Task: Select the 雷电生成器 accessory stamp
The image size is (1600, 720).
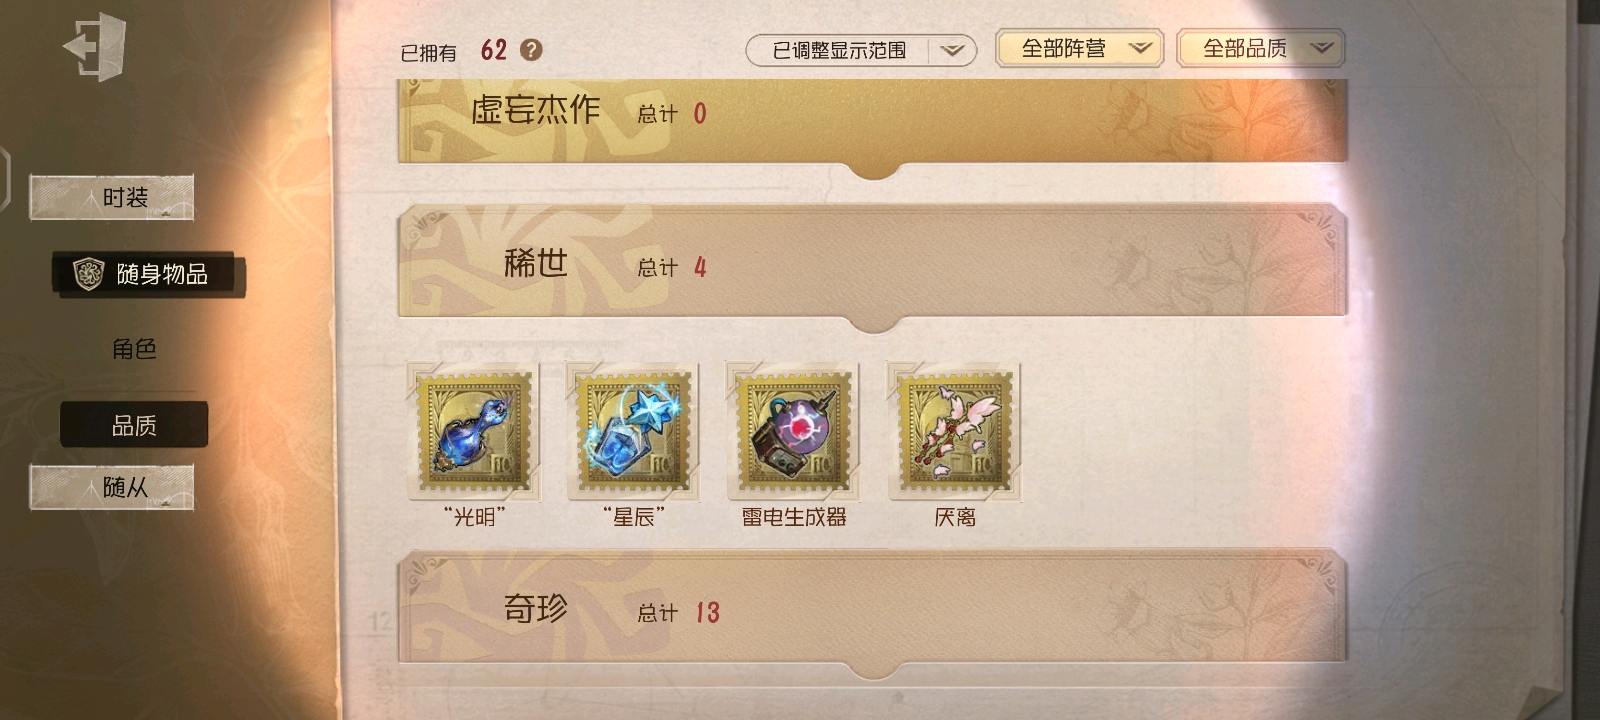Action: coord(793,431)
